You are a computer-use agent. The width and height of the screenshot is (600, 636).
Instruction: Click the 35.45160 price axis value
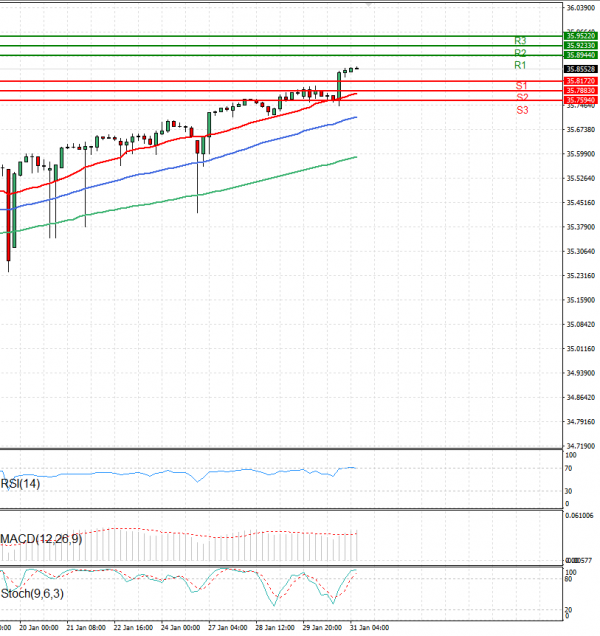click(x=581, y=203)
